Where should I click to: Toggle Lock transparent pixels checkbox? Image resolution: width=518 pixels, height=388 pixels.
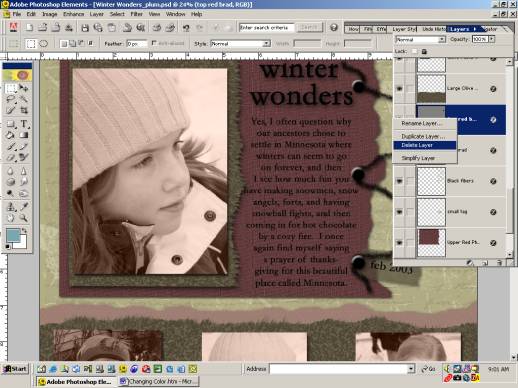[414, 51]
